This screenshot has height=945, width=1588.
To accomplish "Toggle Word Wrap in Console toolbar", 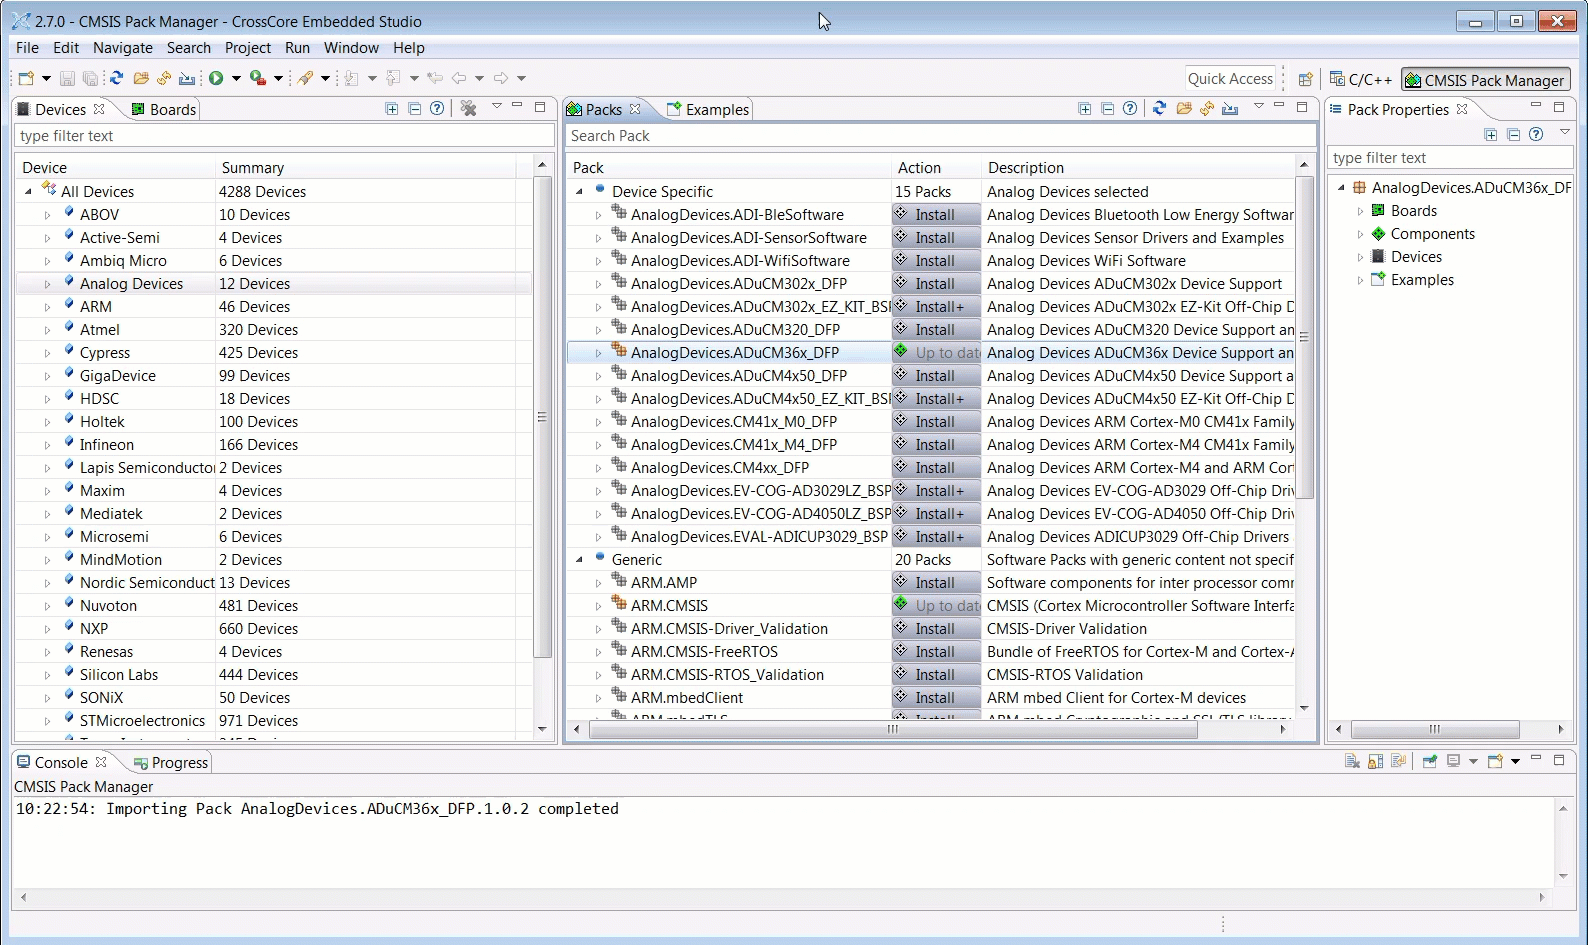I will pos(1398,762).
